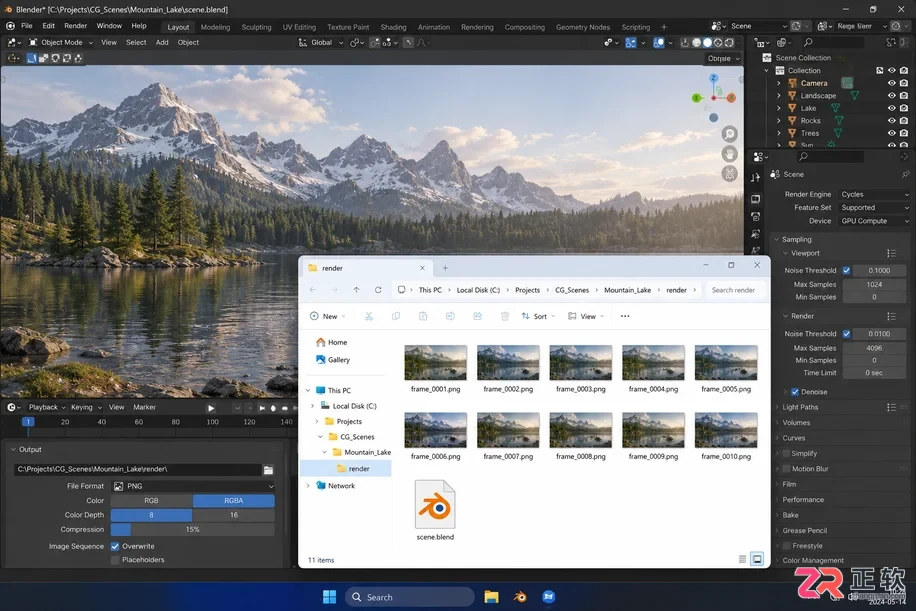The width and height of the screenshot is (916, 611).
Task: Click the viewport pan hand gizmo
Action: click(729, 154)
